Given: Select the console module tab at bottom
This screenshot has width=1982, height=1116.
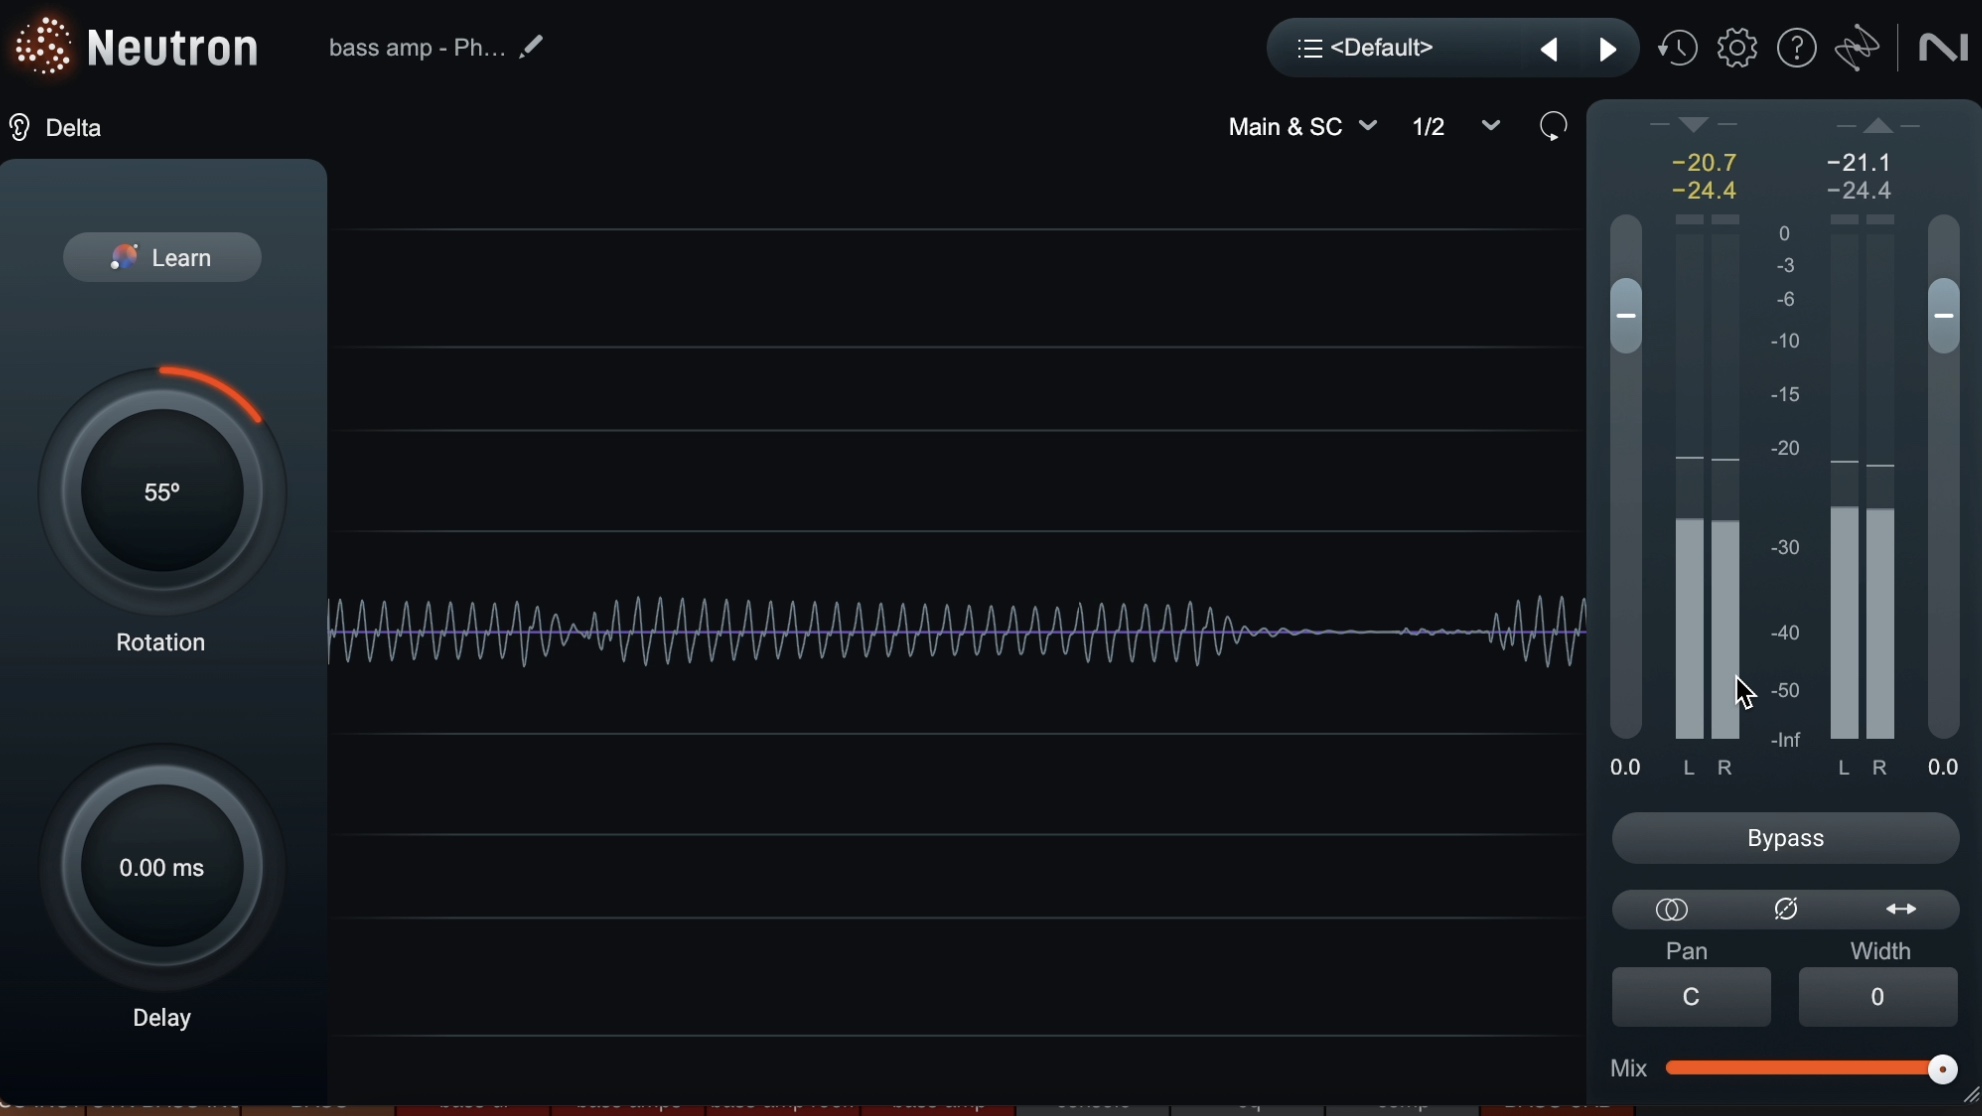Looking at the screenshot, I should (x=1090, y=1106).
